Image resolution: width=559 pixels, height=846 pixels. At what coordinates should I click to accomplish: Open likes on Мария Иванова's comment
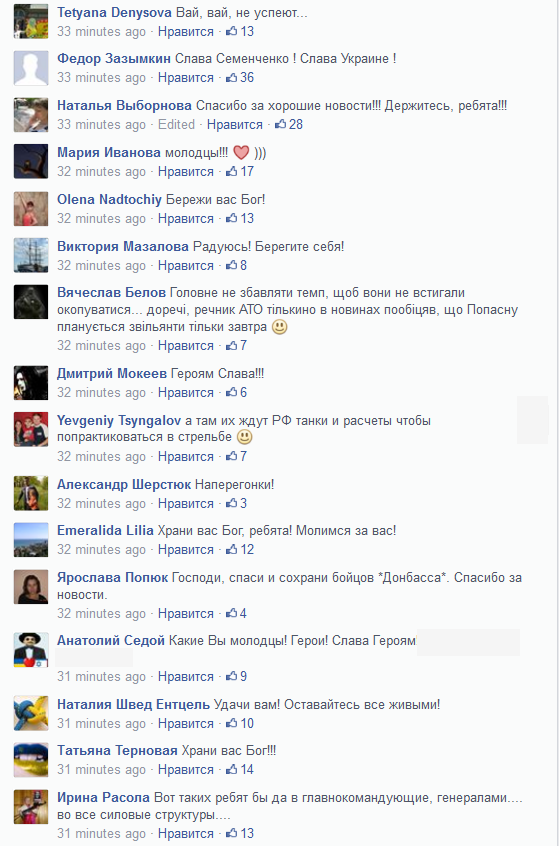(240, 172)
